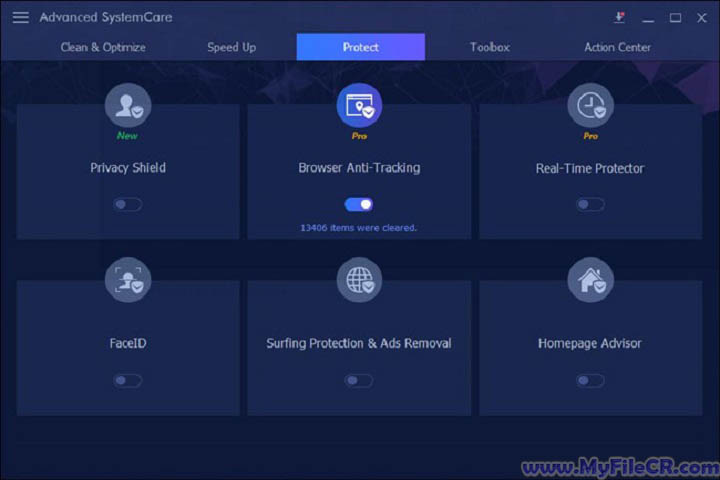Click the Pro badge under Browser Anti-Tracking

(359, 136)
